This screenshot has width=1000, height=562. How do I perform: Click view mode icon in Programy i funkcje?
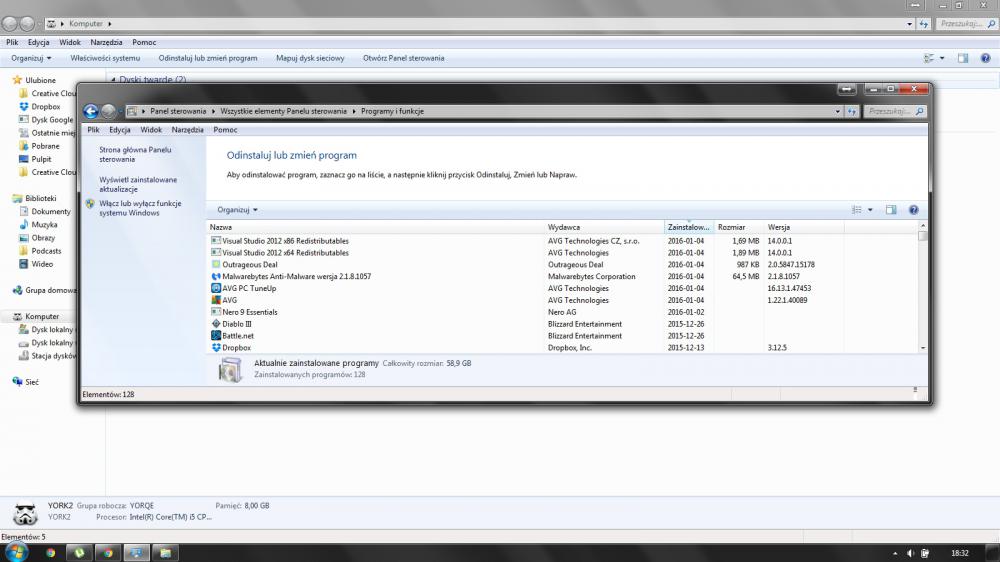tap(857, 210)
